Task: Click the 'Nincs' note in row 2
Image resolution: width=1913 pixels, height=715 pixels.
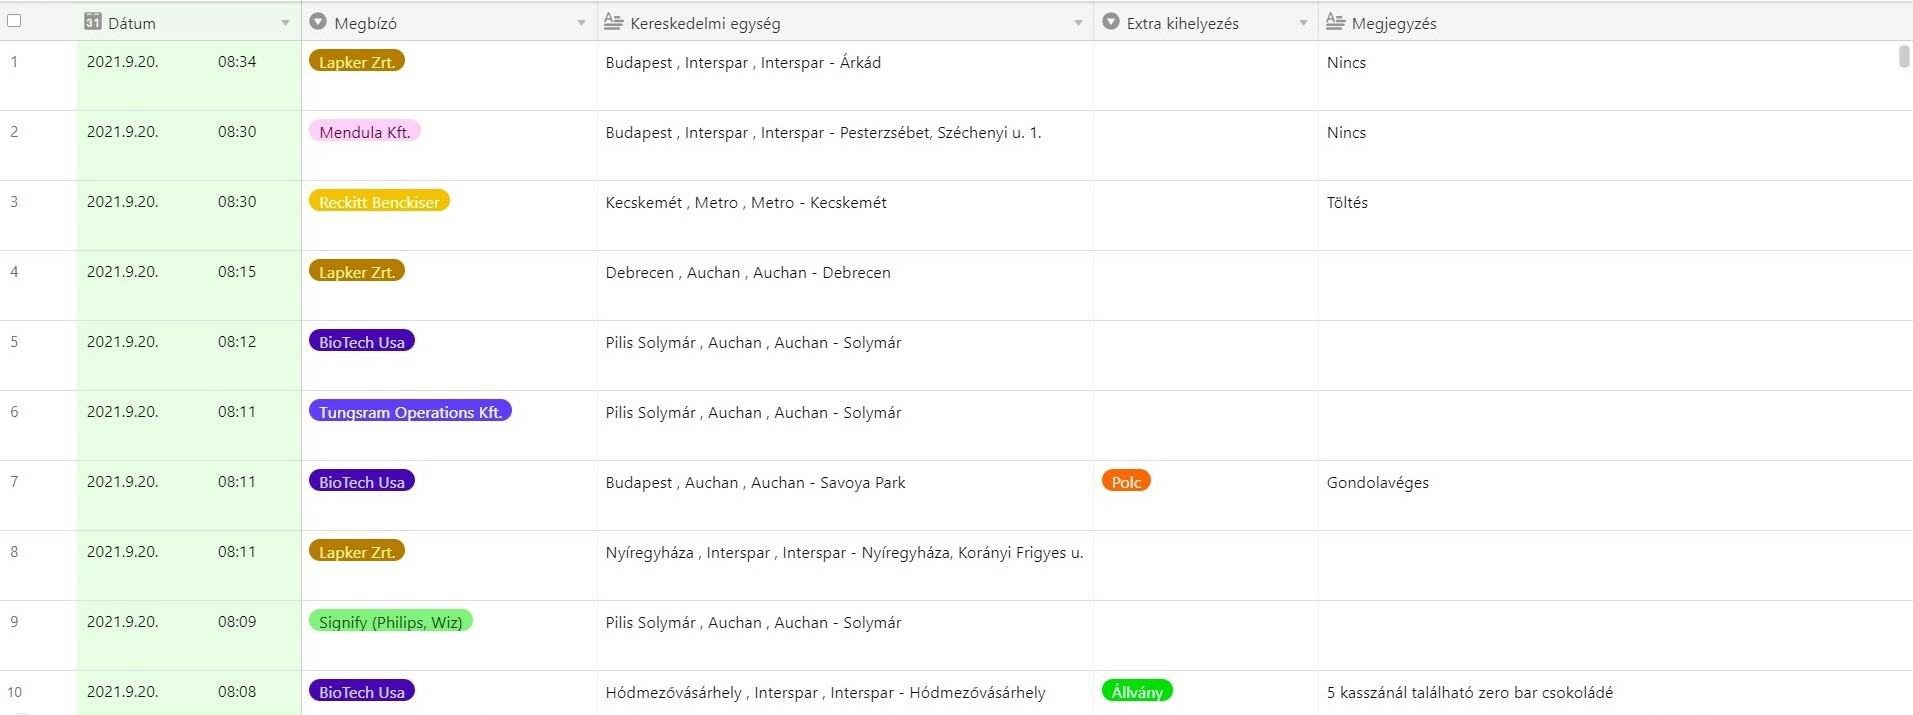Action: tap(1346, 133)
